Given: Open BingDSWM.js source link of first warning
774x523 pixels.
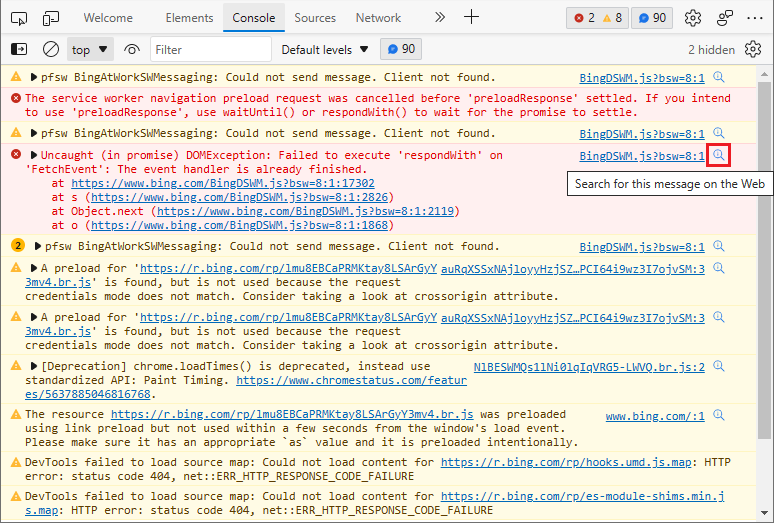Looking at the screenshot, I should (x=642, y=78).
